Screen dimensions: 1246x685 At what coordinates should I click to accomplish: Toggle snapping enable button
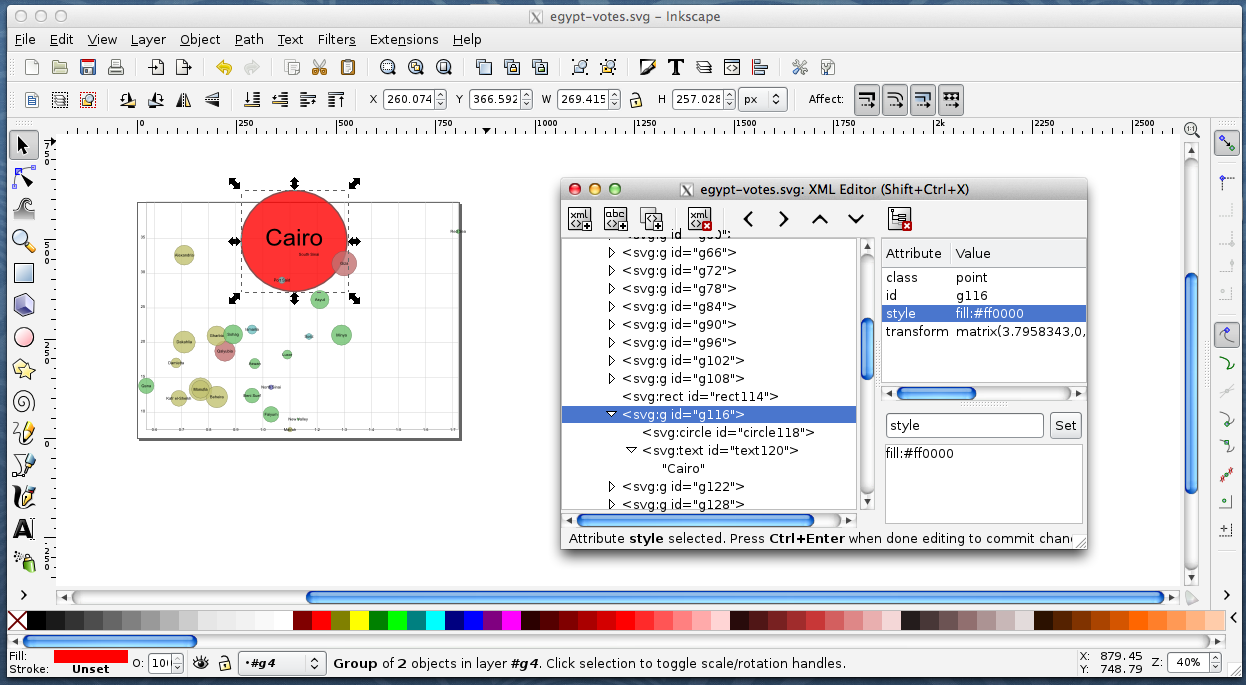[x=1225, y=144]
